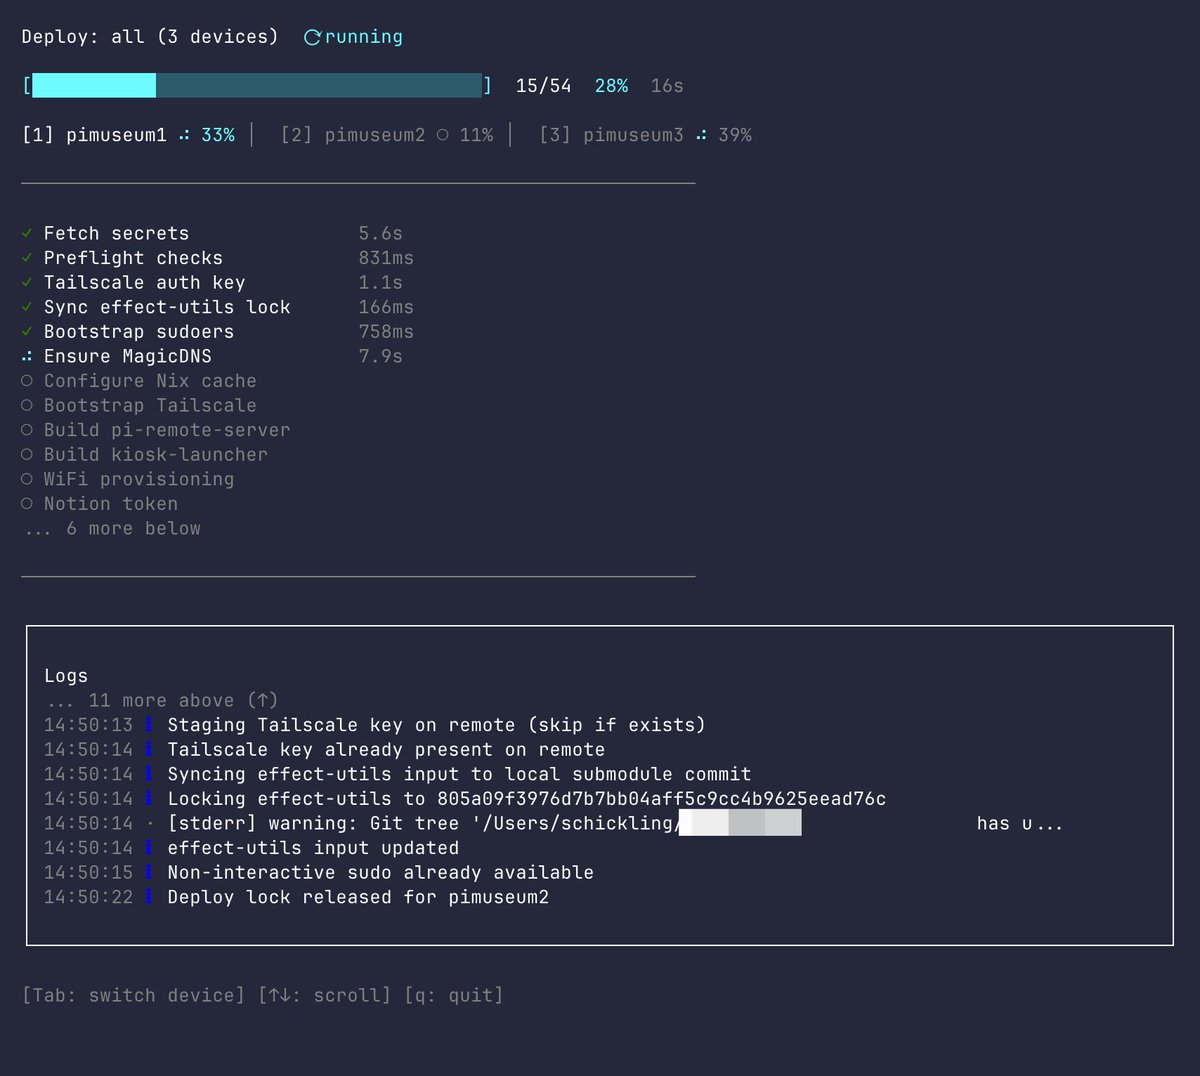Click the pimuseum3 progress spinner icon

[702, 135]
